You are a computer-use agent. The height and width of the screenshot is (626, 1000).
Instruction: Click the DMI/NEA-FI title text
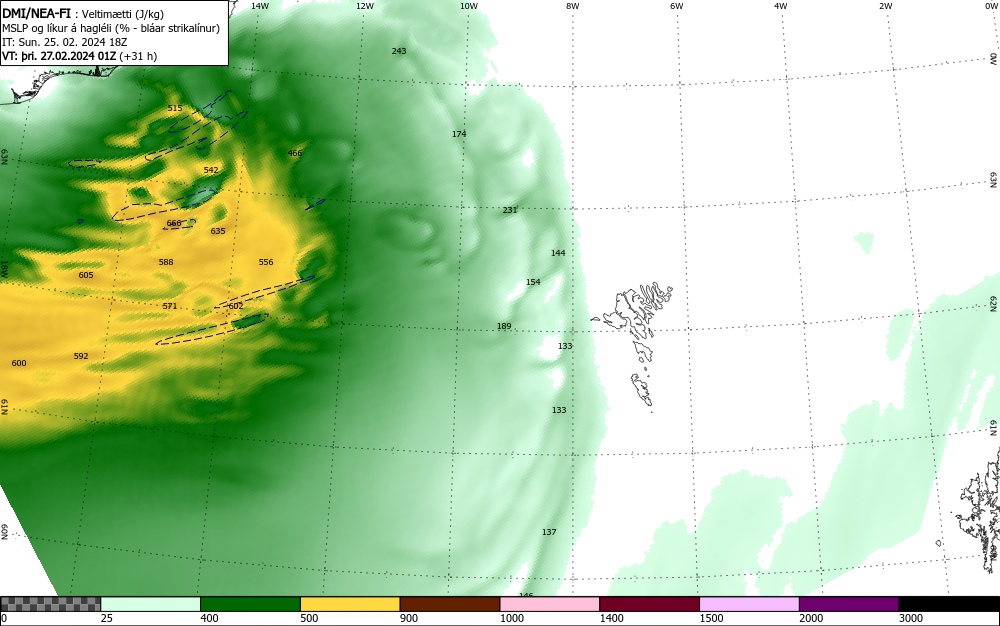point(36,13)
